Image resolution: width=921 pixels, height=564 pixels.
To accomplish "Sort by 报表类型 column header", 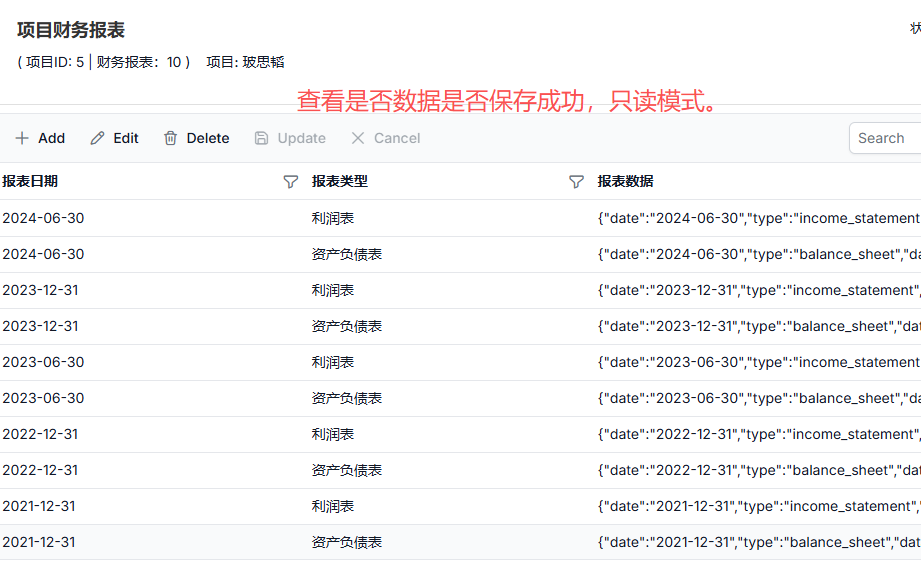I will pos(340,181).
